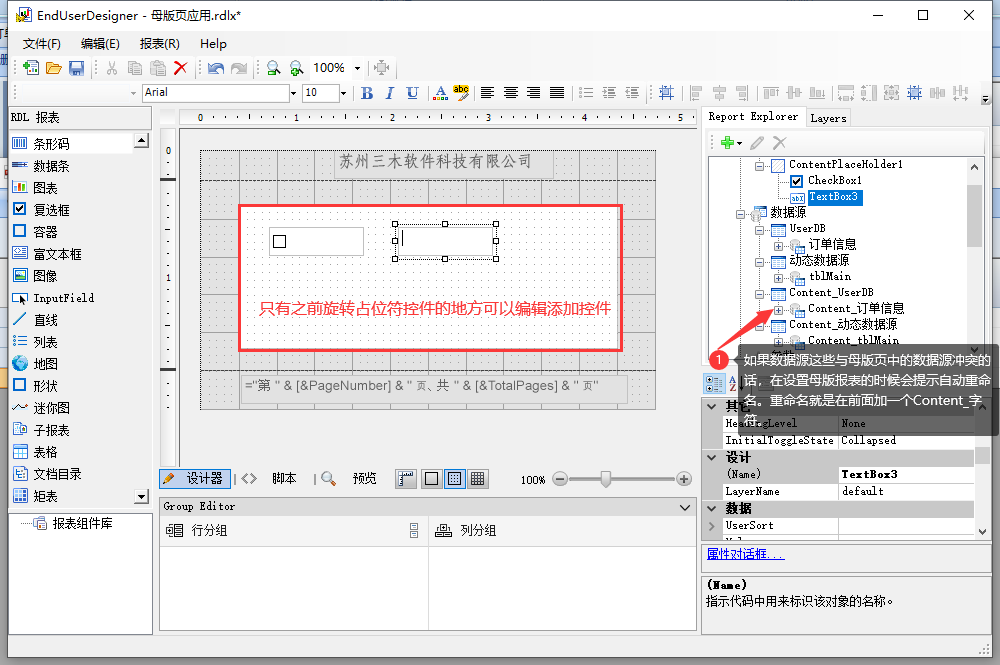Collapse the UserDB data source node

coord(759,230)
